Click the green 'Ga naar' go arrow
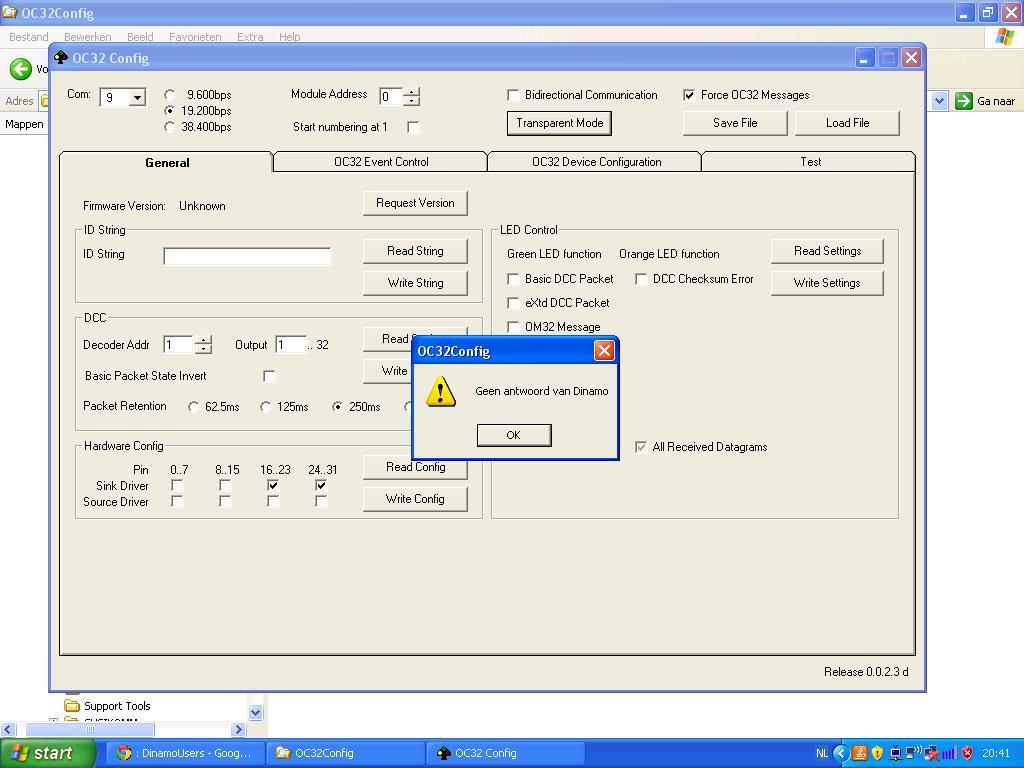 [x=964, y=101]
